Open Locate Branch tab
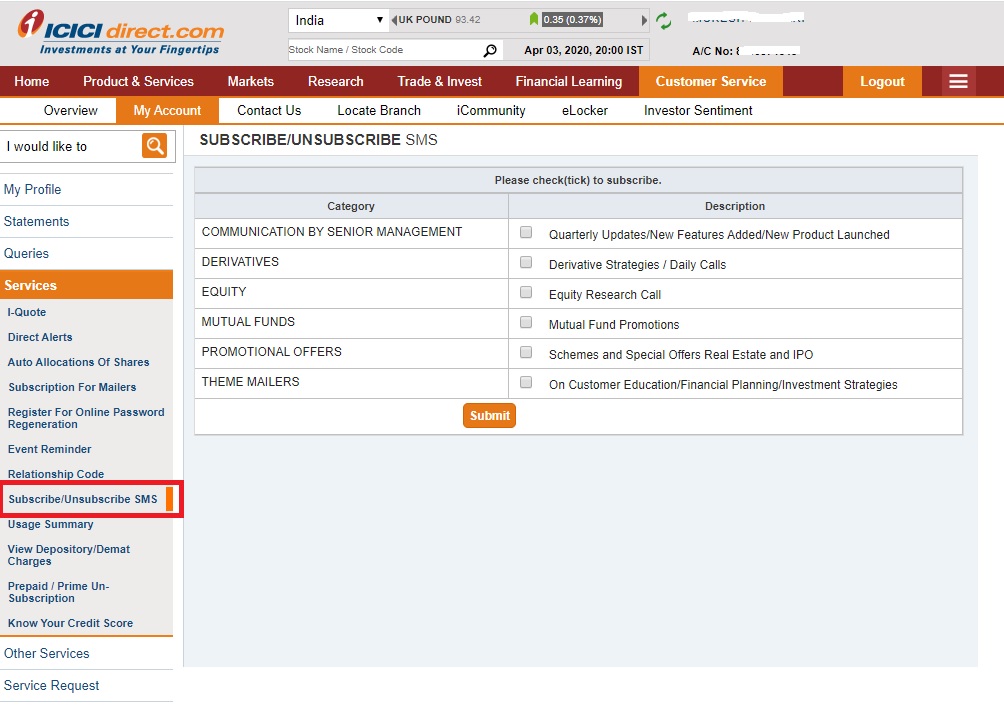 pyautogui.click(x=379, y=111)
